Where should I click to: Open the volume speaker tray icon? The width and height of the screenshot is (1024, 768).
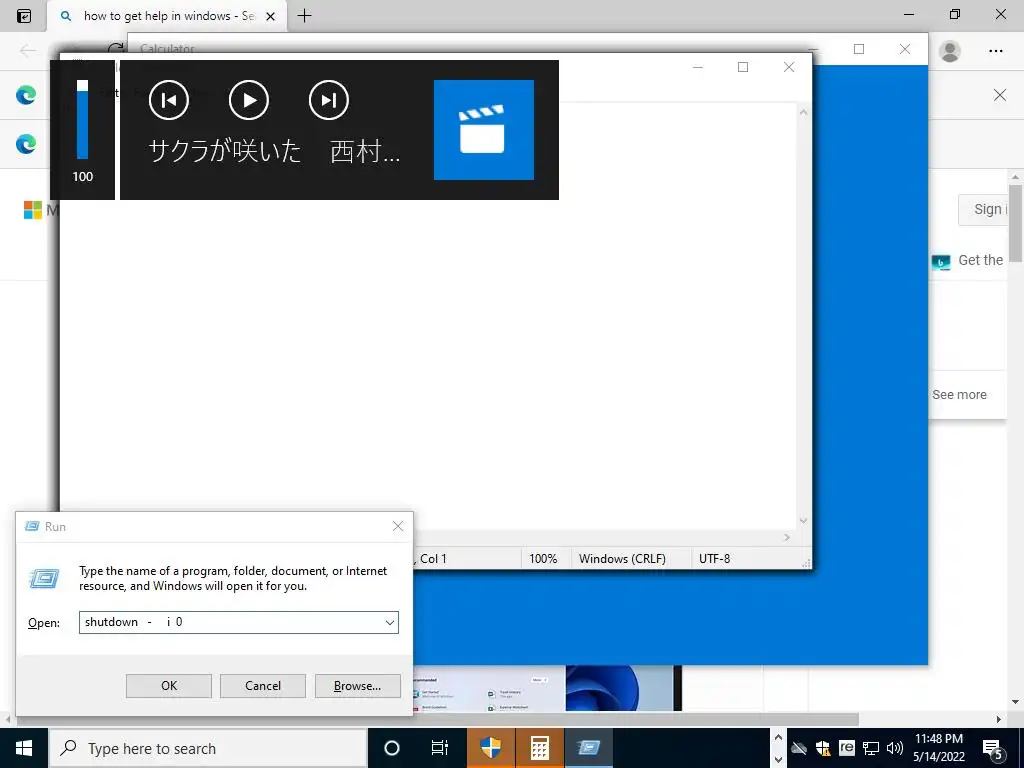pos(895,748)
